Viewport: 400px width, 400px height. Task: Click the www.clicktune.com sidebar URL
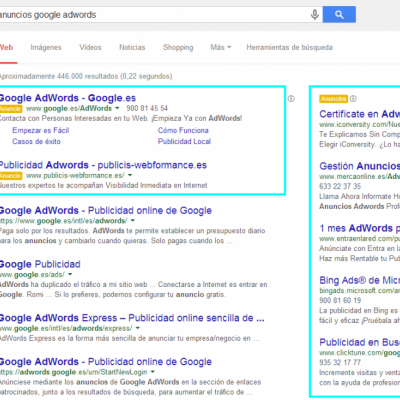[x=359, y=353]
